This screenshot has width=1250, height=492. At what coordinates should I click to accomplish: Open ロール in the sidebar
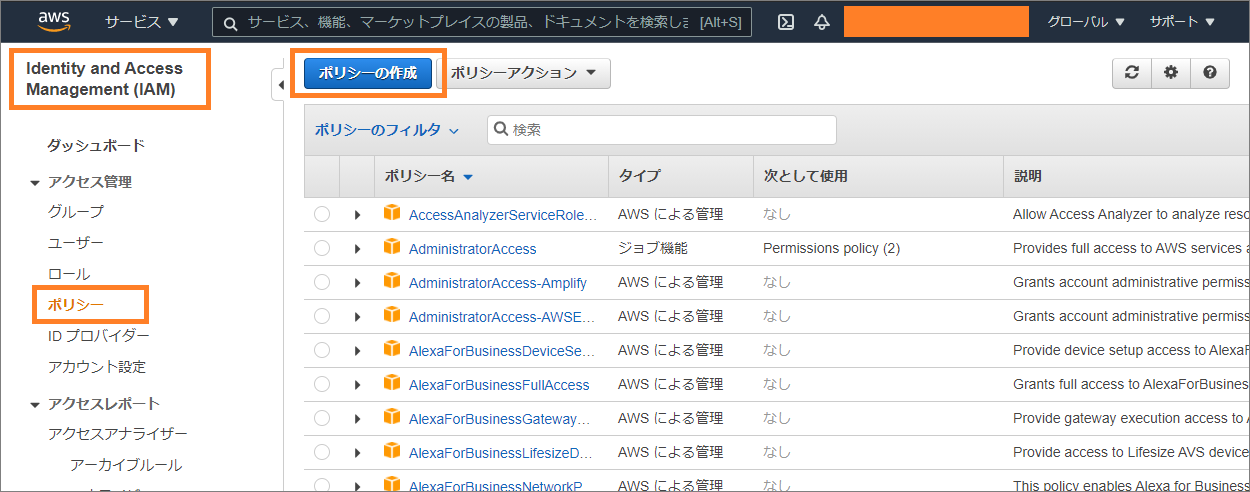(x=69, y=274)
